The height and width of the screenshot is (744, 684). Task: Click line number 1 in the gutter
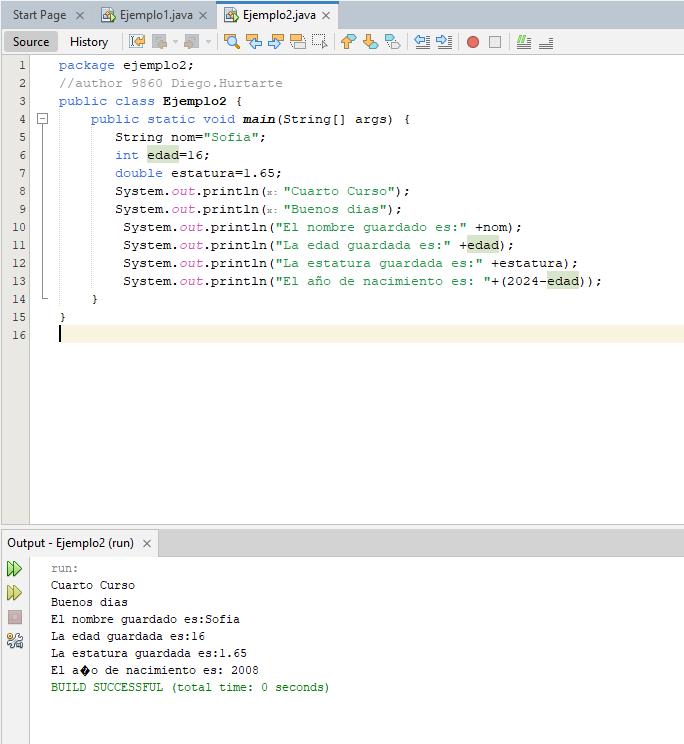(x=22, y=65)
